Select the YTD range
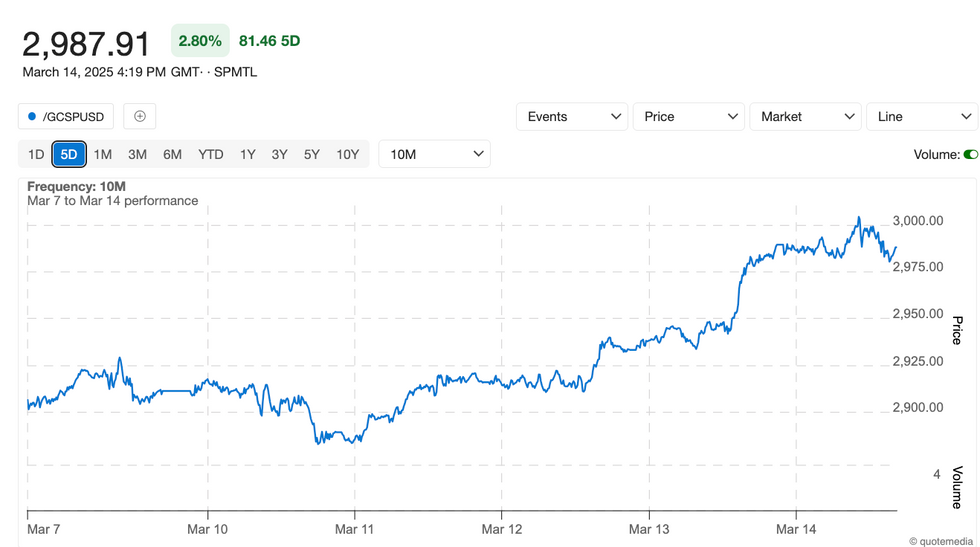The image size is (980, 547). (x=210, y=154)
